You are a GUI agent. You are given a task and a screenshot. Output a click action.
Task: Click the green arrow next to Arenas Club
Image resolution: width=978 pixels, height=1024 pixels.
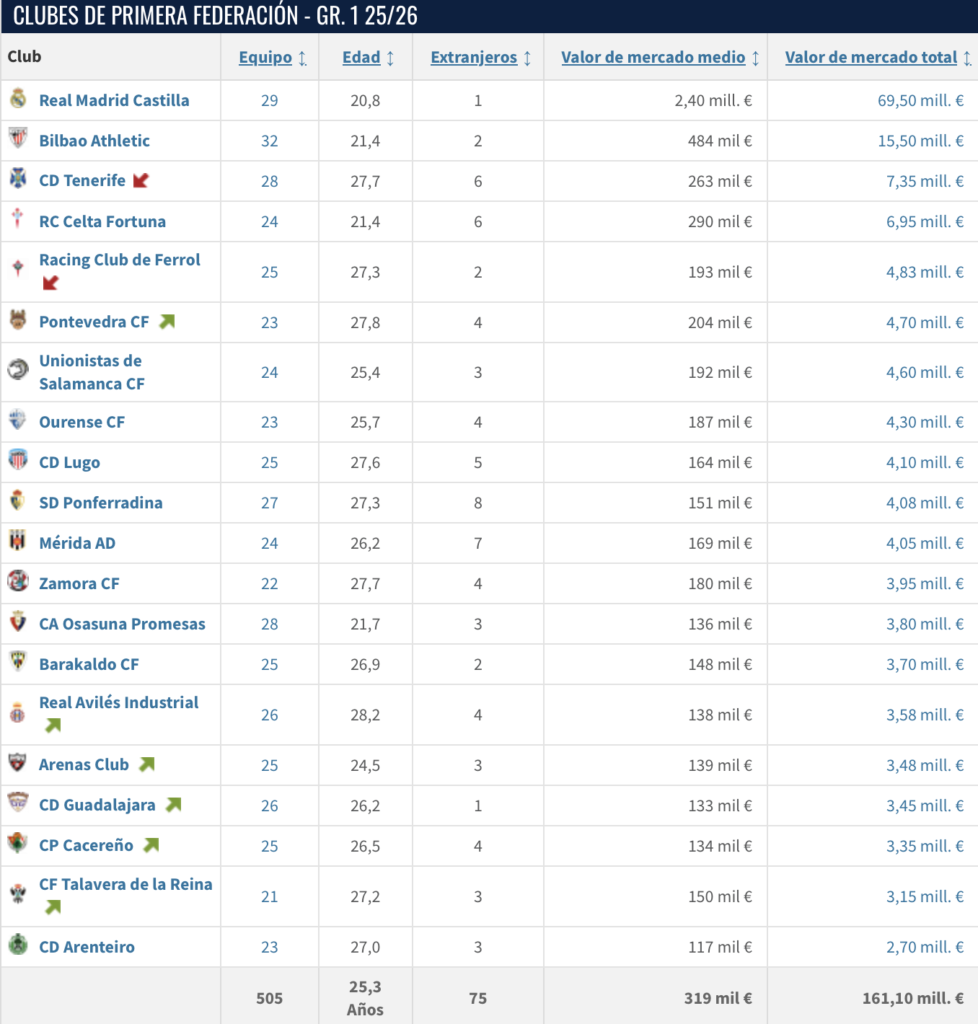(x=147, y=764)
